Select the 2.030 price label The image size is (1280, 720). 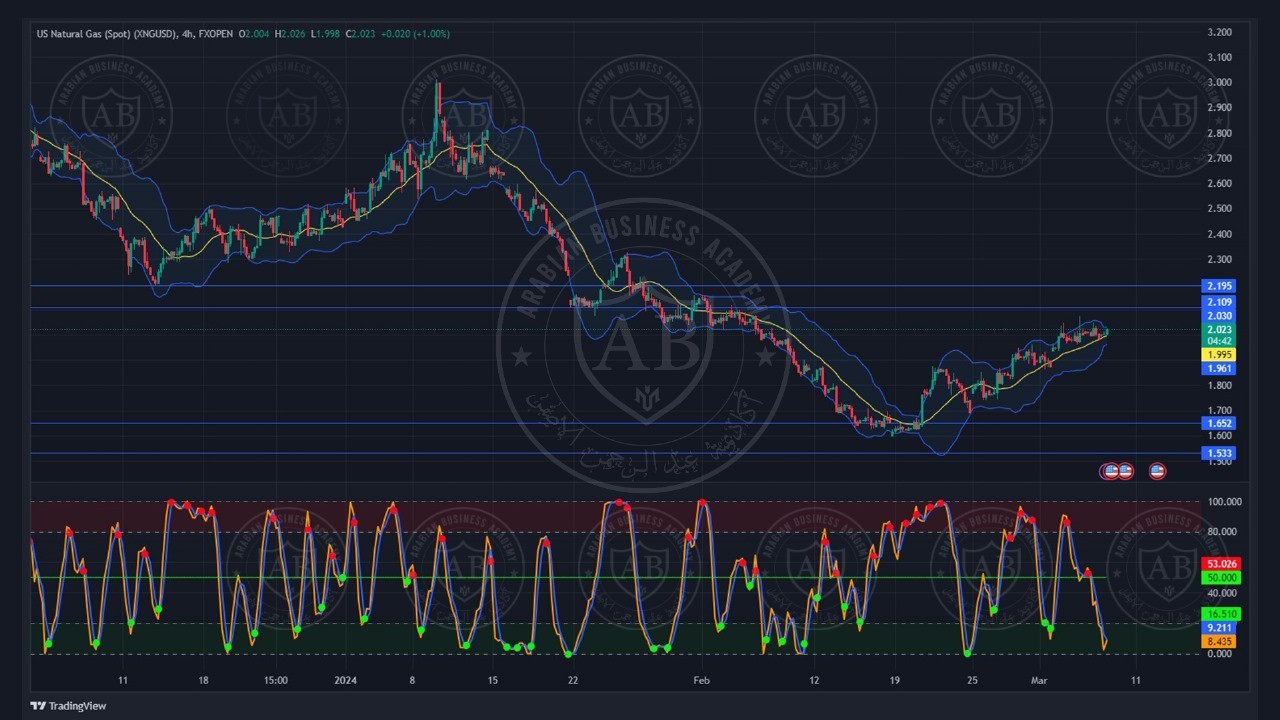pos(1220,316)
